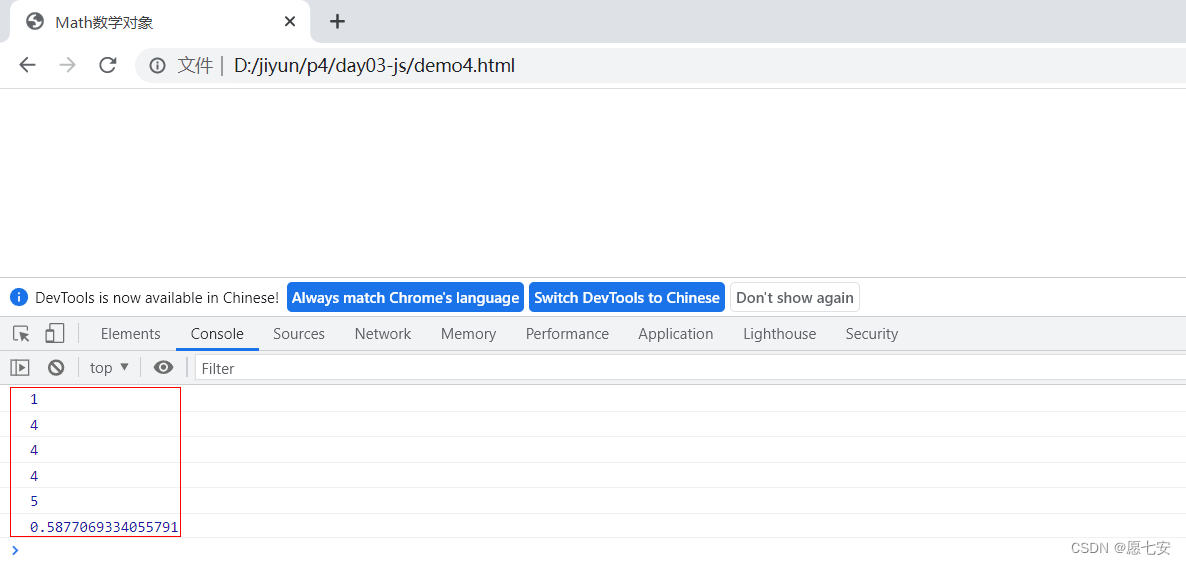Click the address bar URL
Screen dimensions: 1186x565
coord(374,66)
